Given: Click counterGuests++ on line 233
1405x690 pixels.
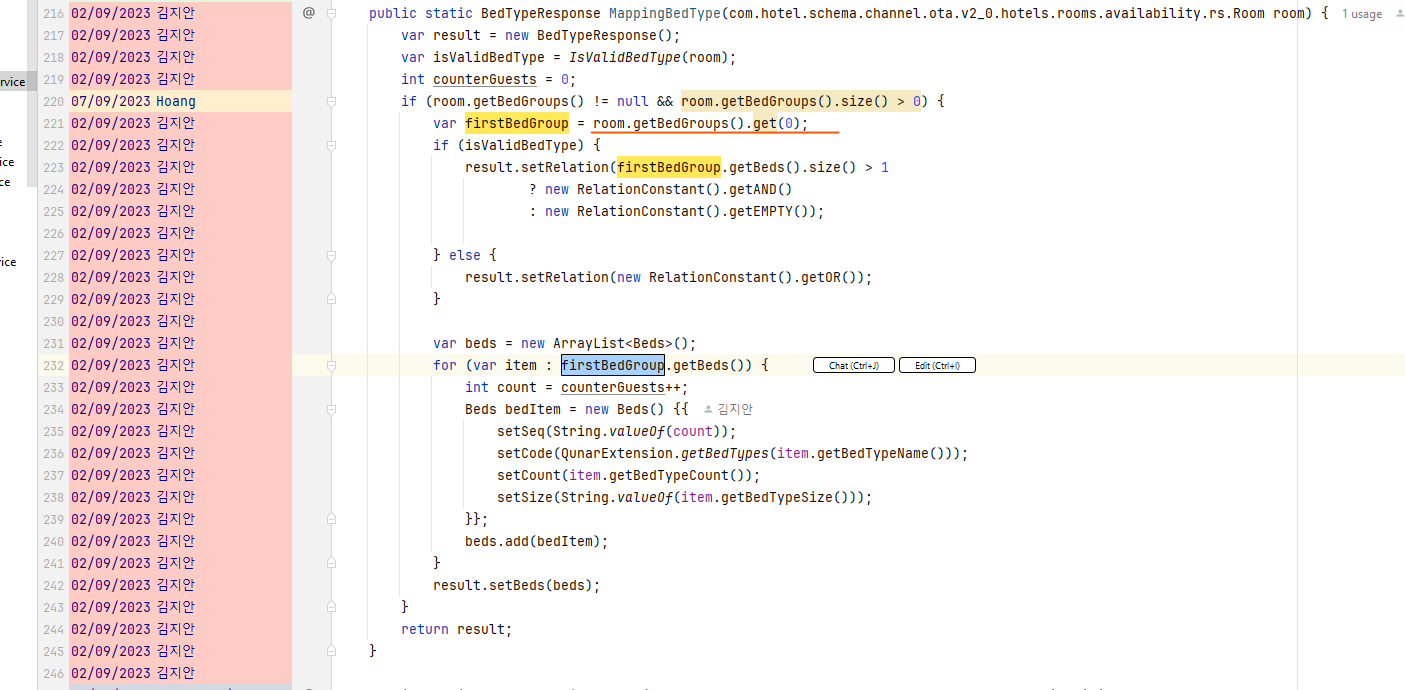Looking at the screenshot, I should pyautogui.click(x=621, y=387).
